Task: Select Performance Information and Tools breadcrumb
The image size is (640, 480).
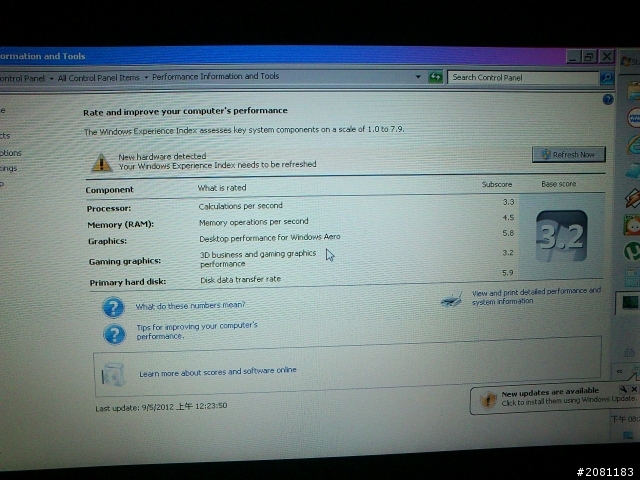Action: click(216, 76)
